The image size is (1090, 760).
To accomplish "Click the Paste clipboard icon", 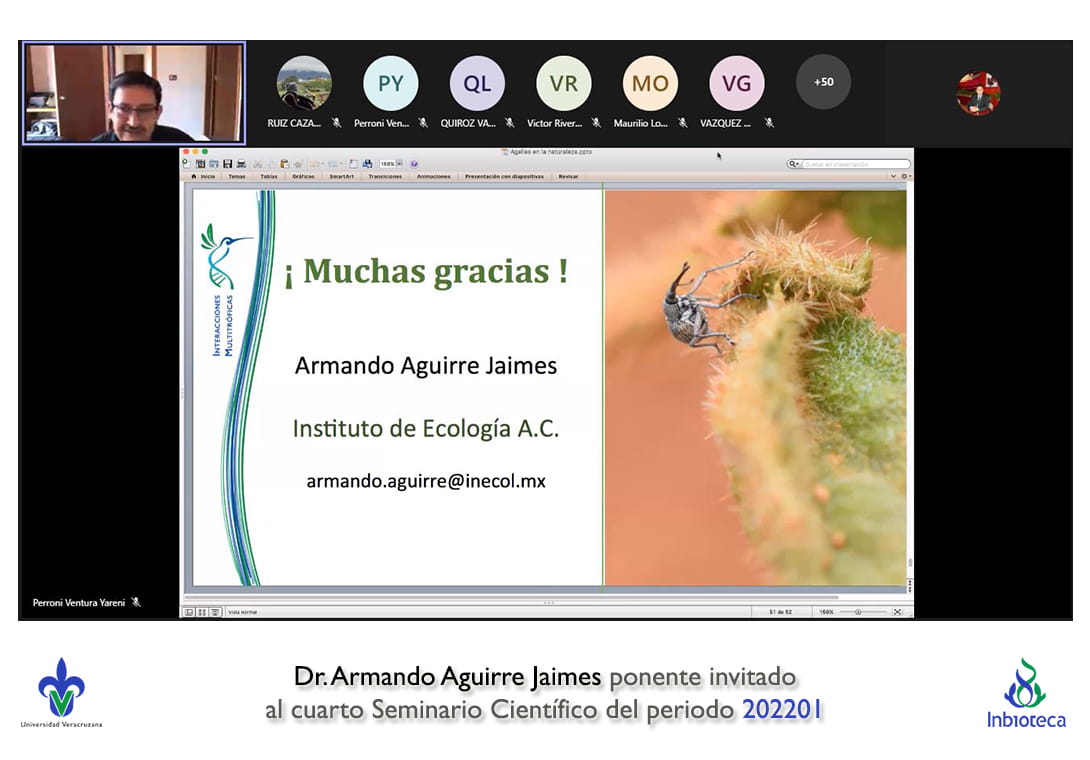I will (x=285, y=164).
